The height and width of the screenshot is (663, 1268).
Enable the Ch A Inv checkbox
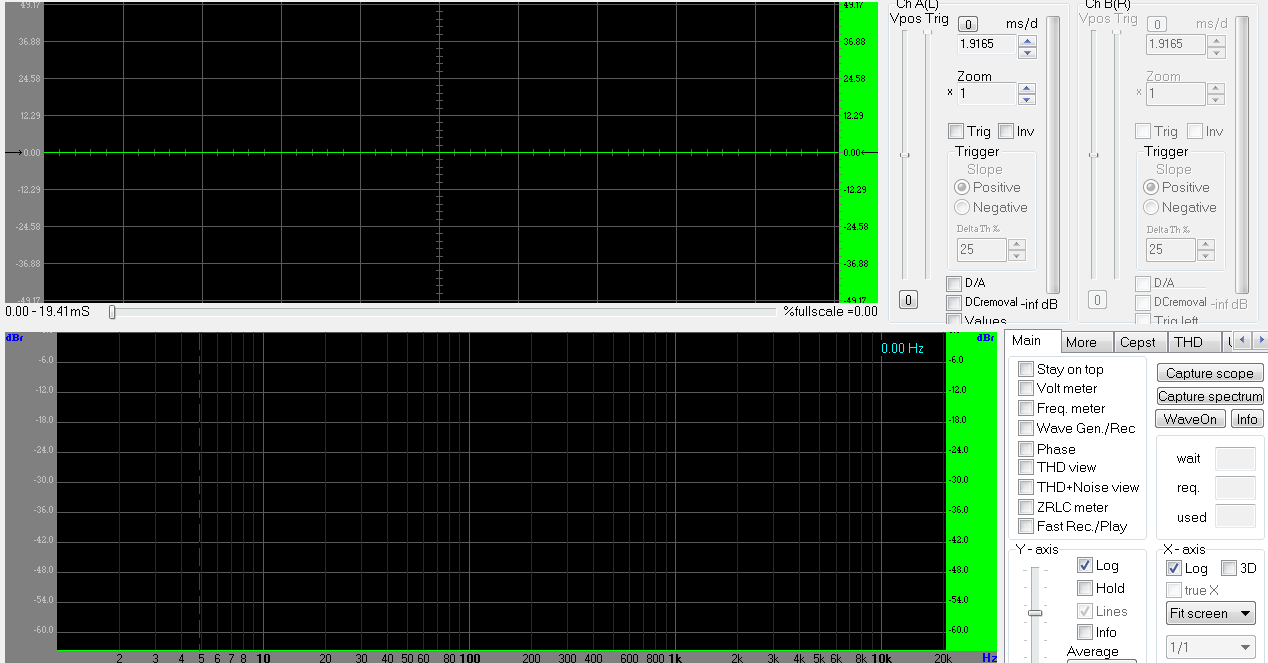[x=1006, y=131]
